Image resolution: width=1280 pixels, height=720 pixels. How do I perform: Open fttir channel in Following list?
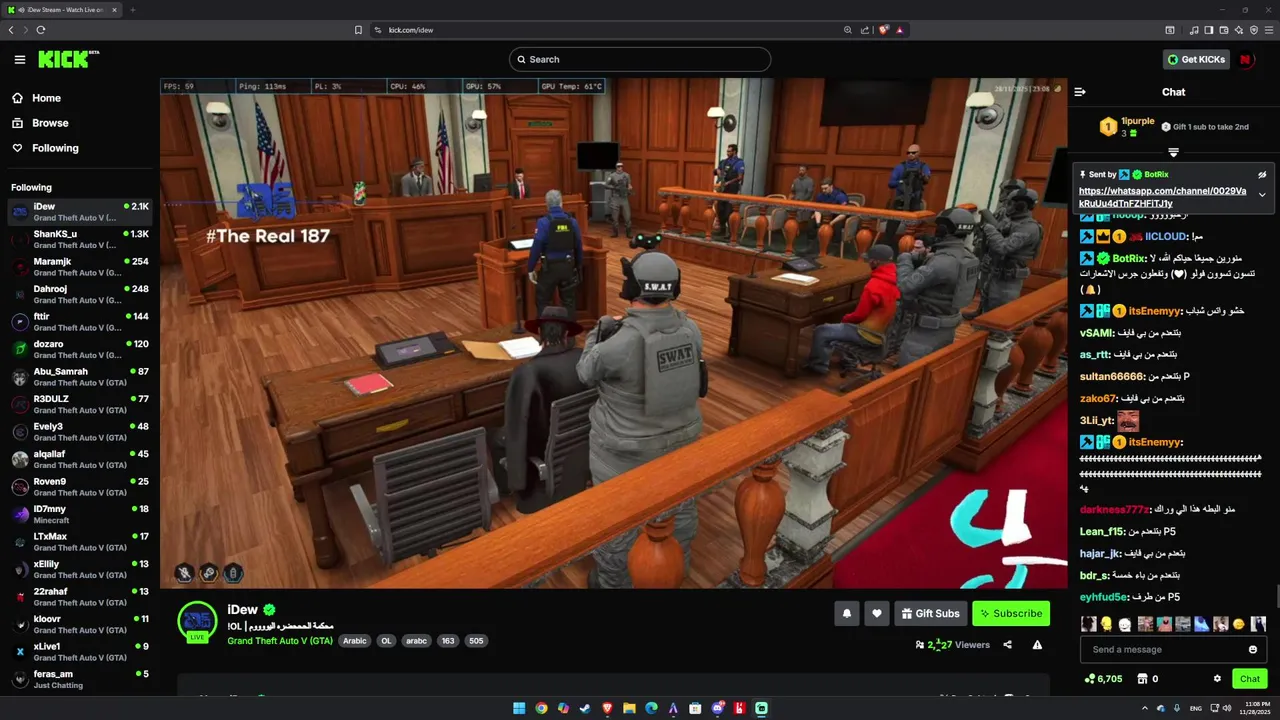(x=80, y=322)
